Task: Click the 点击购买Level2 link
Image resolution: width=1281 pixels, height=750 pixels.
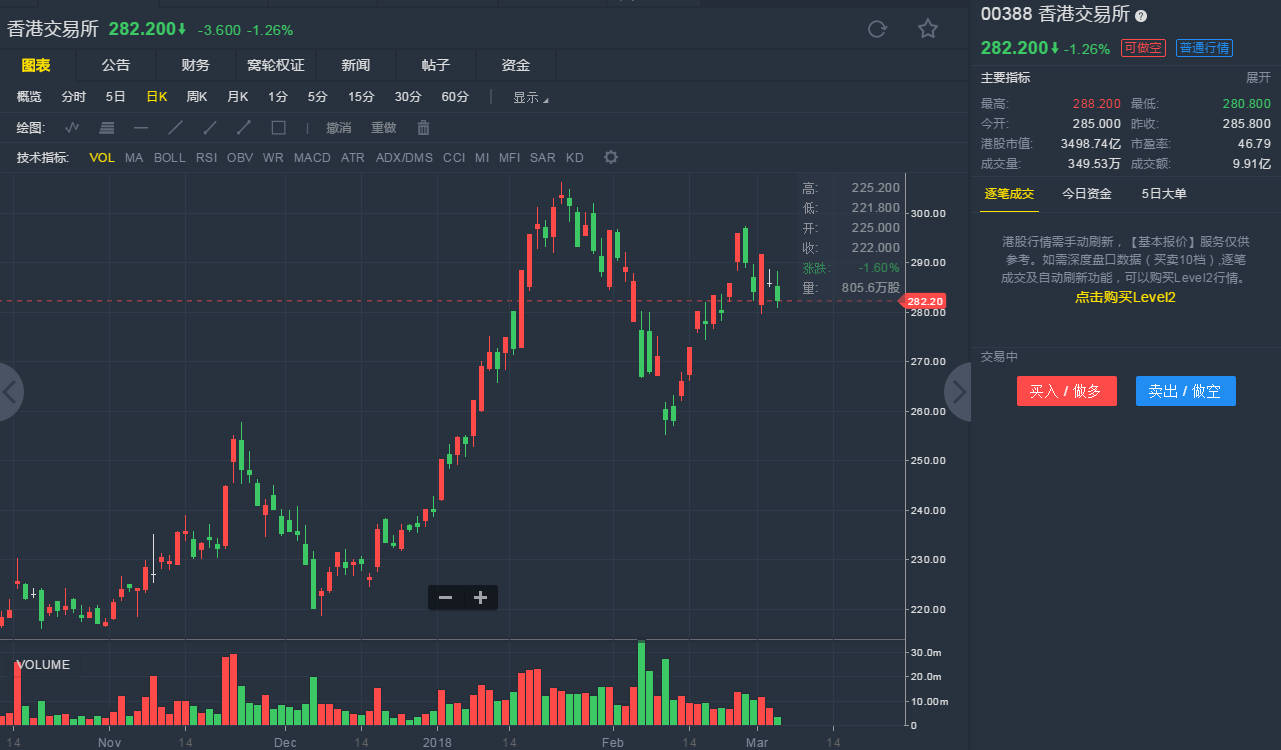Action: [x=1125, y=297]
